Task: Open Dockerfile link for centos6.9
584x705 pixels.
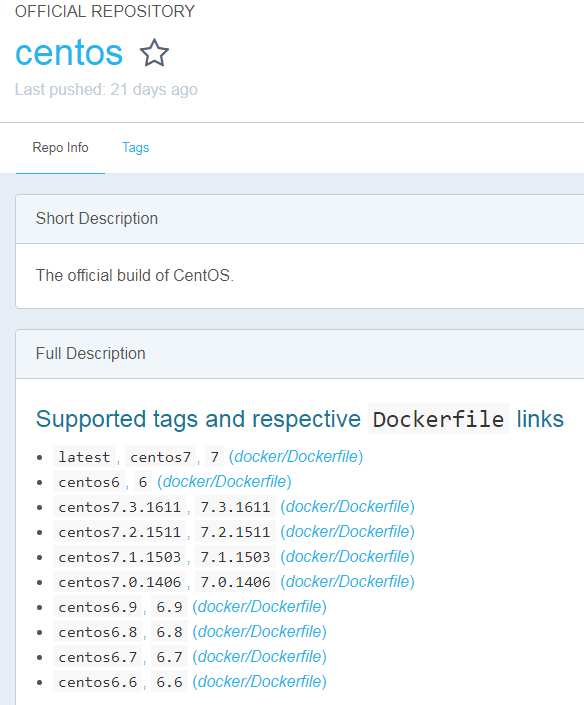Action: (x=259, y=607)
